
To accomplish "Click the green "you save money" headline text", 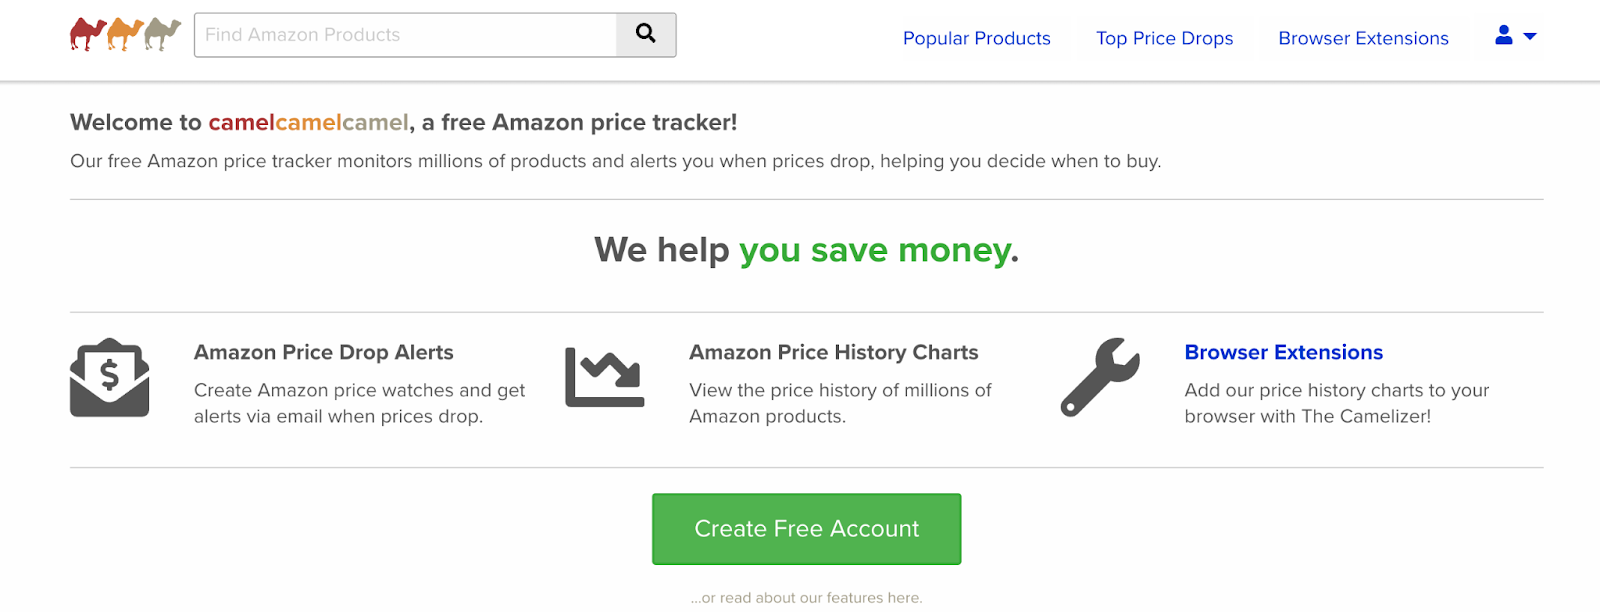I will click(x=874, y=250).
